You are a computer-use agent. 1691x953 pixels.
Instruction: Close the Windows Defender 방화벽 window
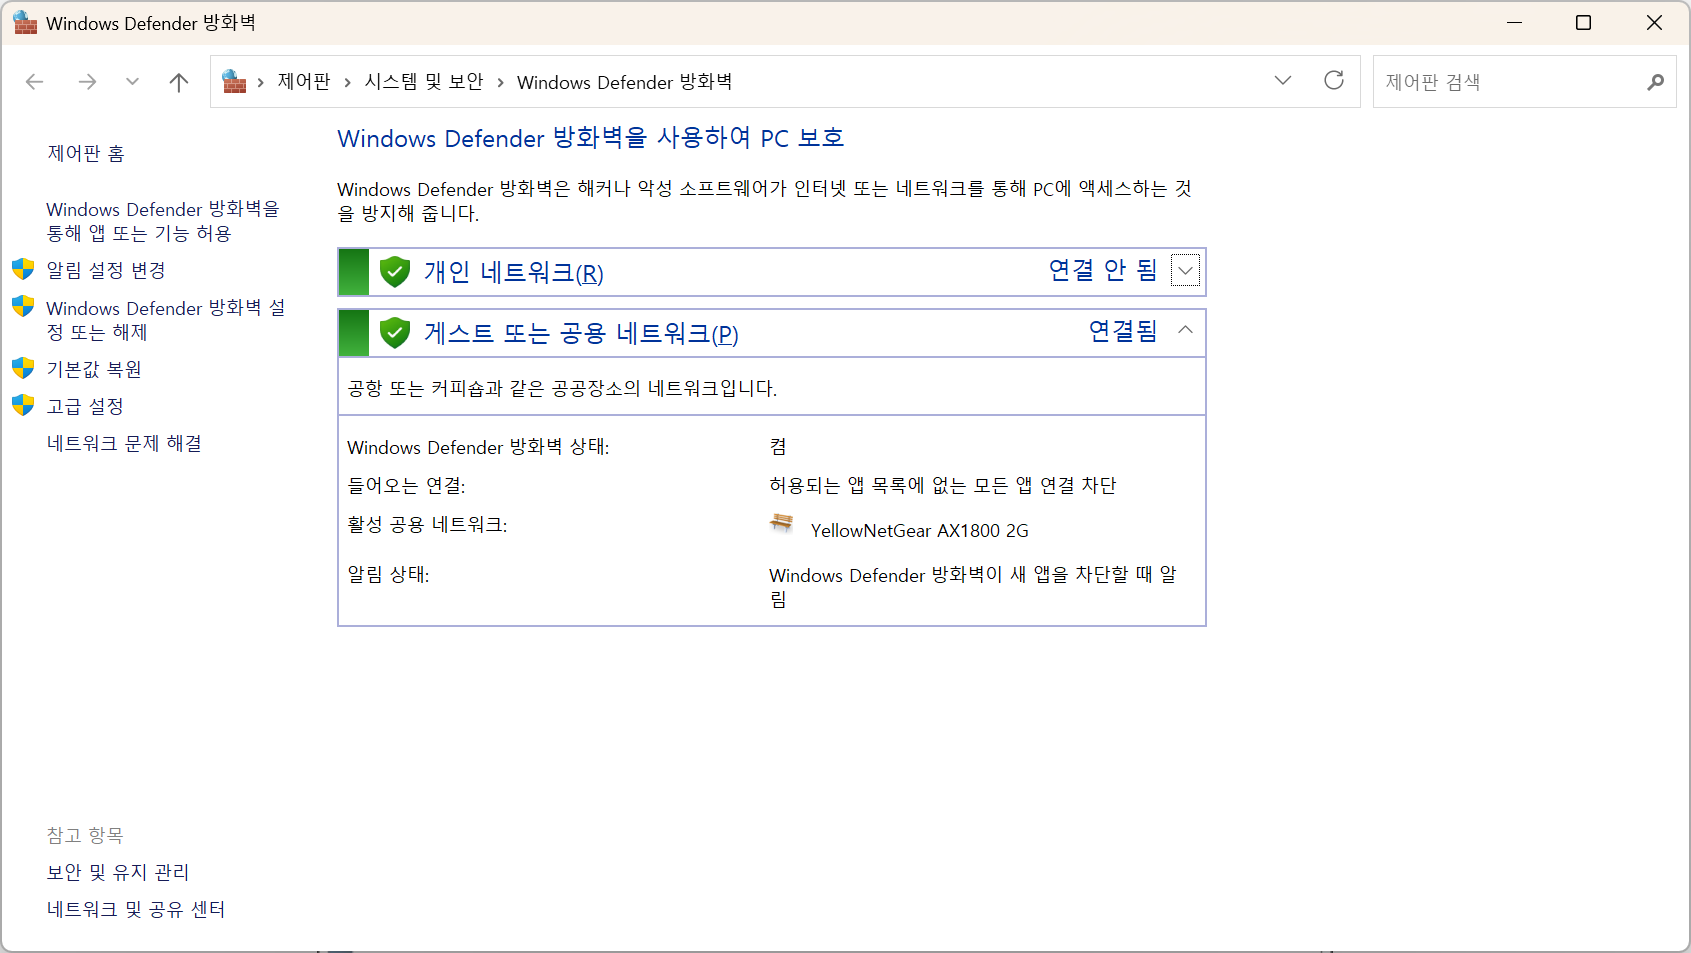click(x=1654, y=22)
